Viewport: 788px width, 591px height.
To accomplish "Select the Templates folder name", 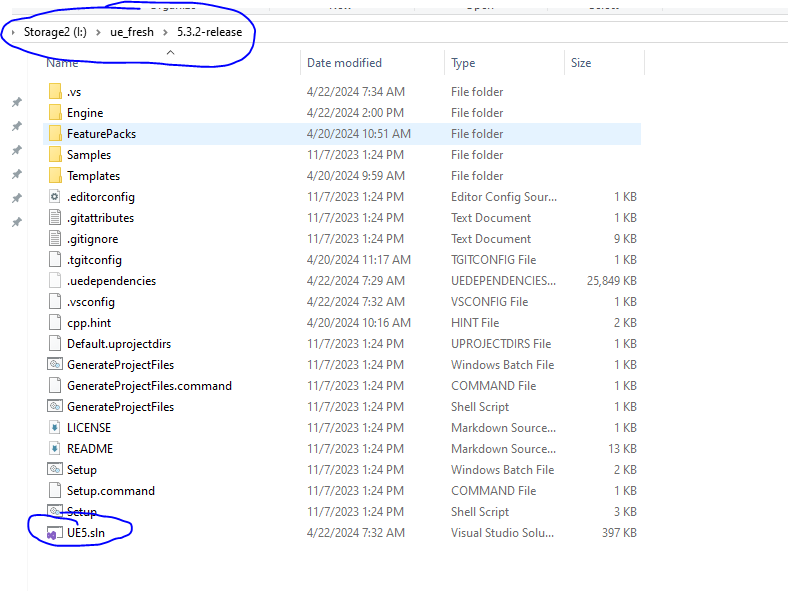I will click(93, 176).
